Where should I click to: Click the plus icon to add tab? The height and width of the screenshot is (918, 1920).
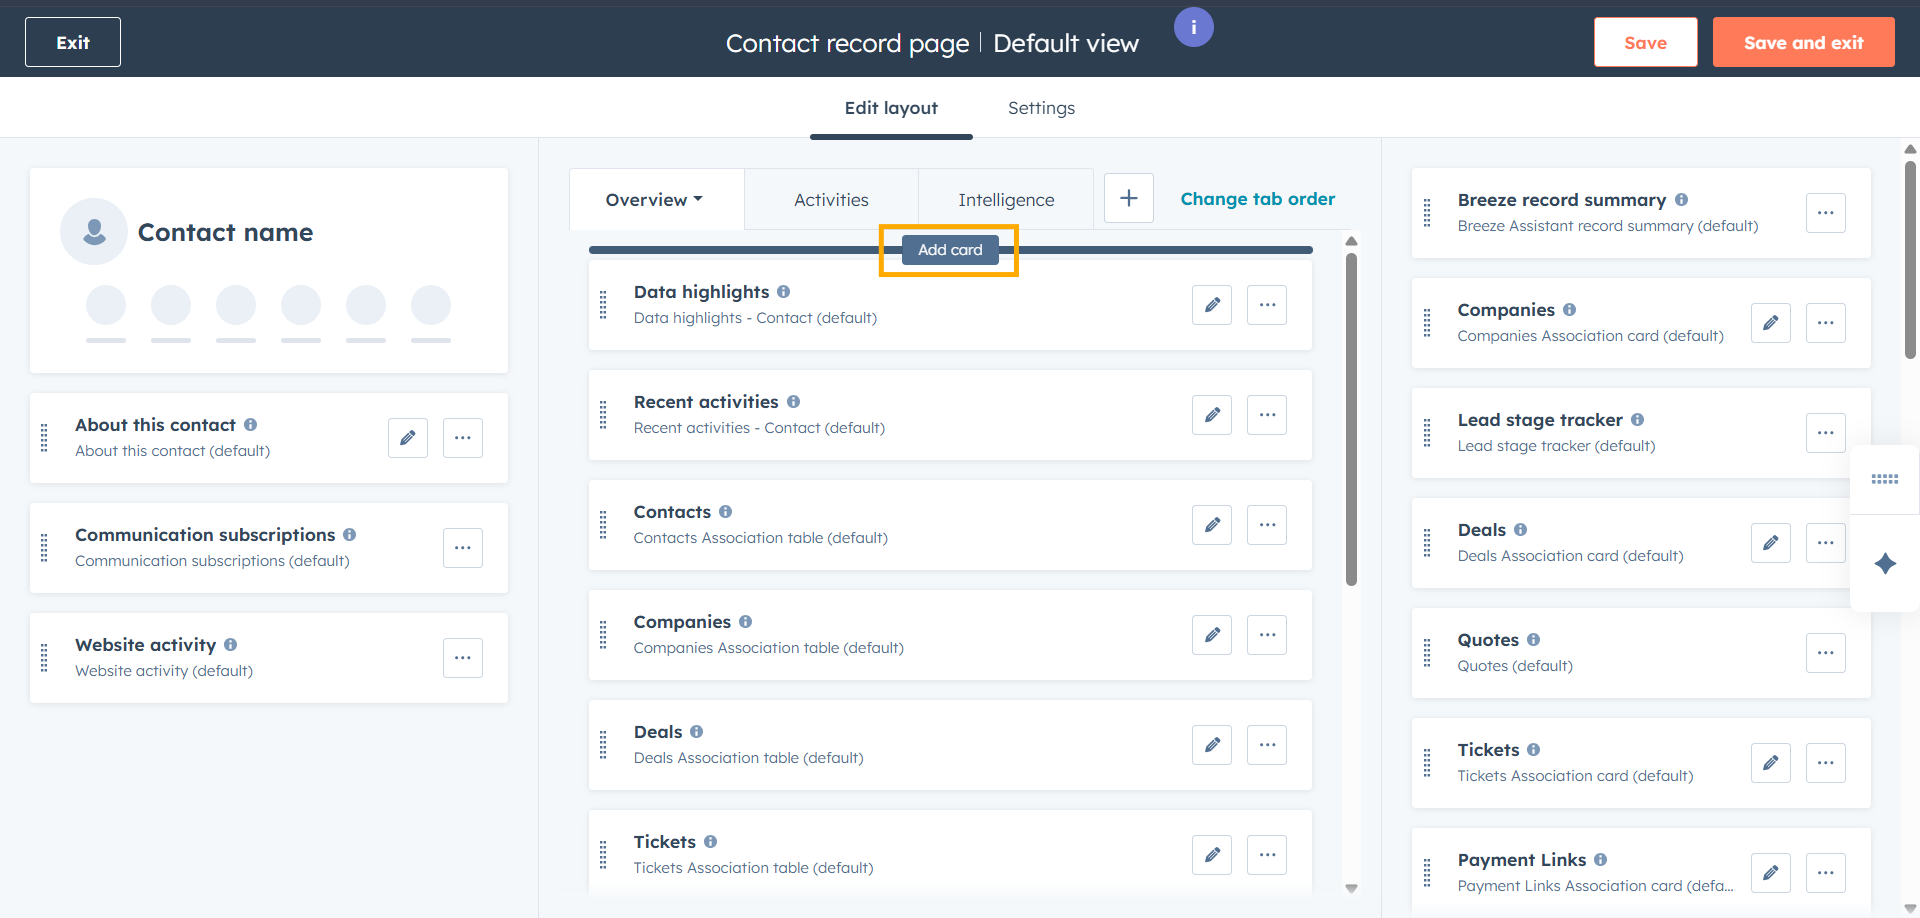(x=1128, y=198)
